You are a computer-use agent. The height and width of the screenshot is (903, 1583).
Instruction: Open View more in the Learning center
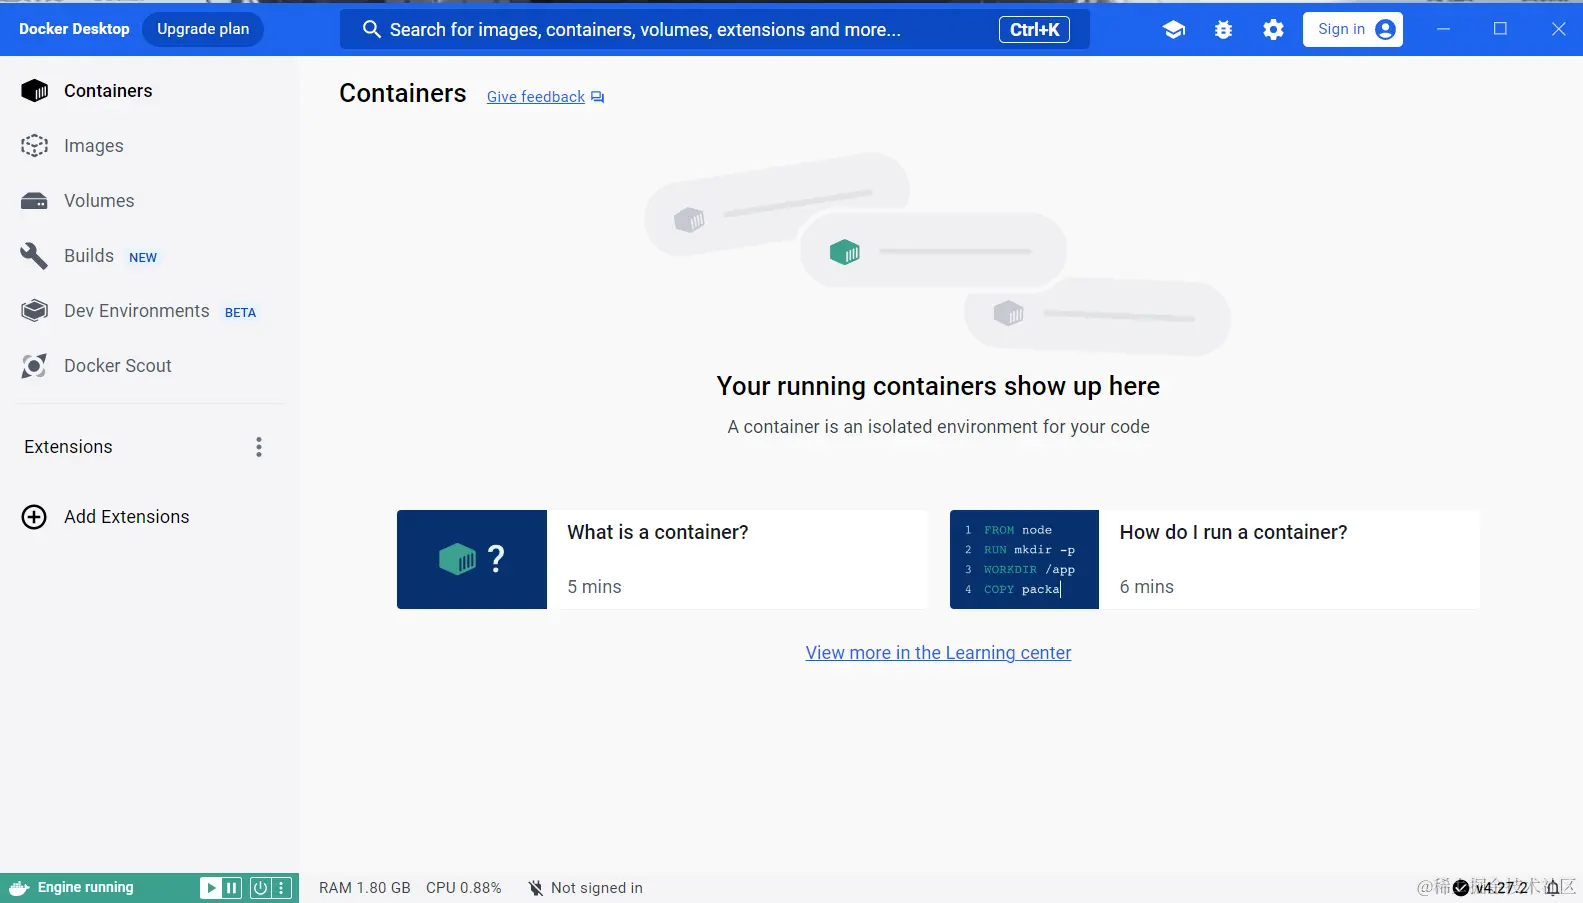click(938, 653)
